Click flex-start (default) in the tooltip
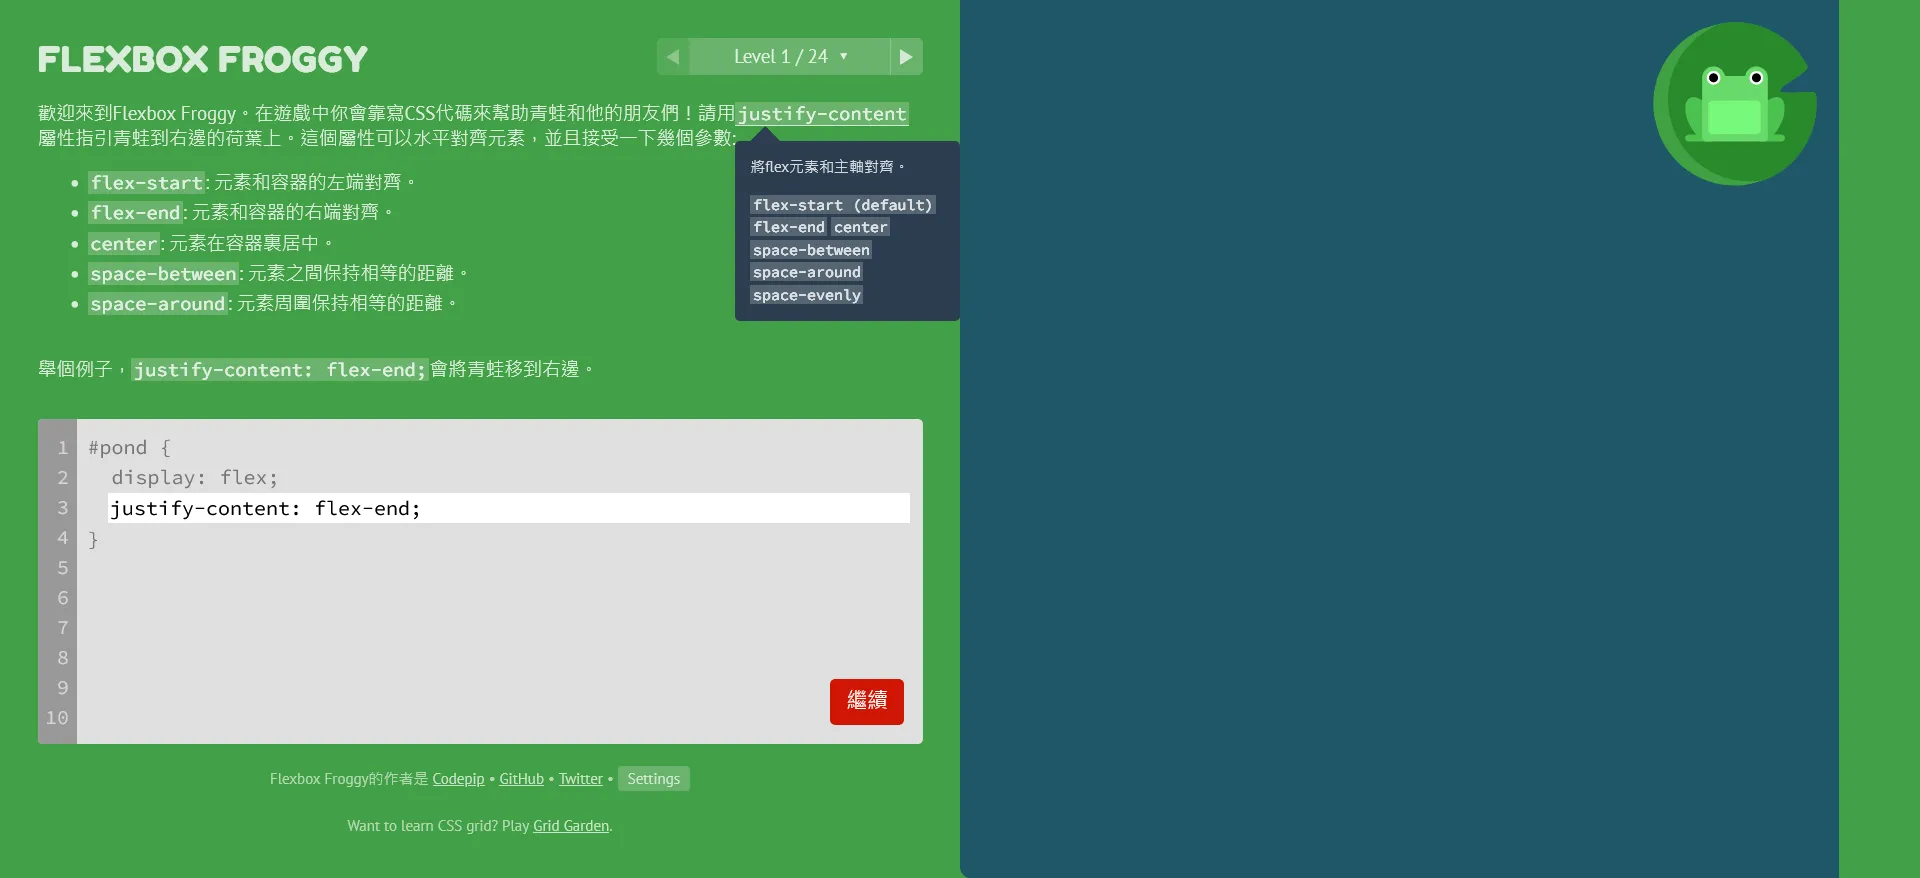The image size is (1920, 878). coord(843,205)
